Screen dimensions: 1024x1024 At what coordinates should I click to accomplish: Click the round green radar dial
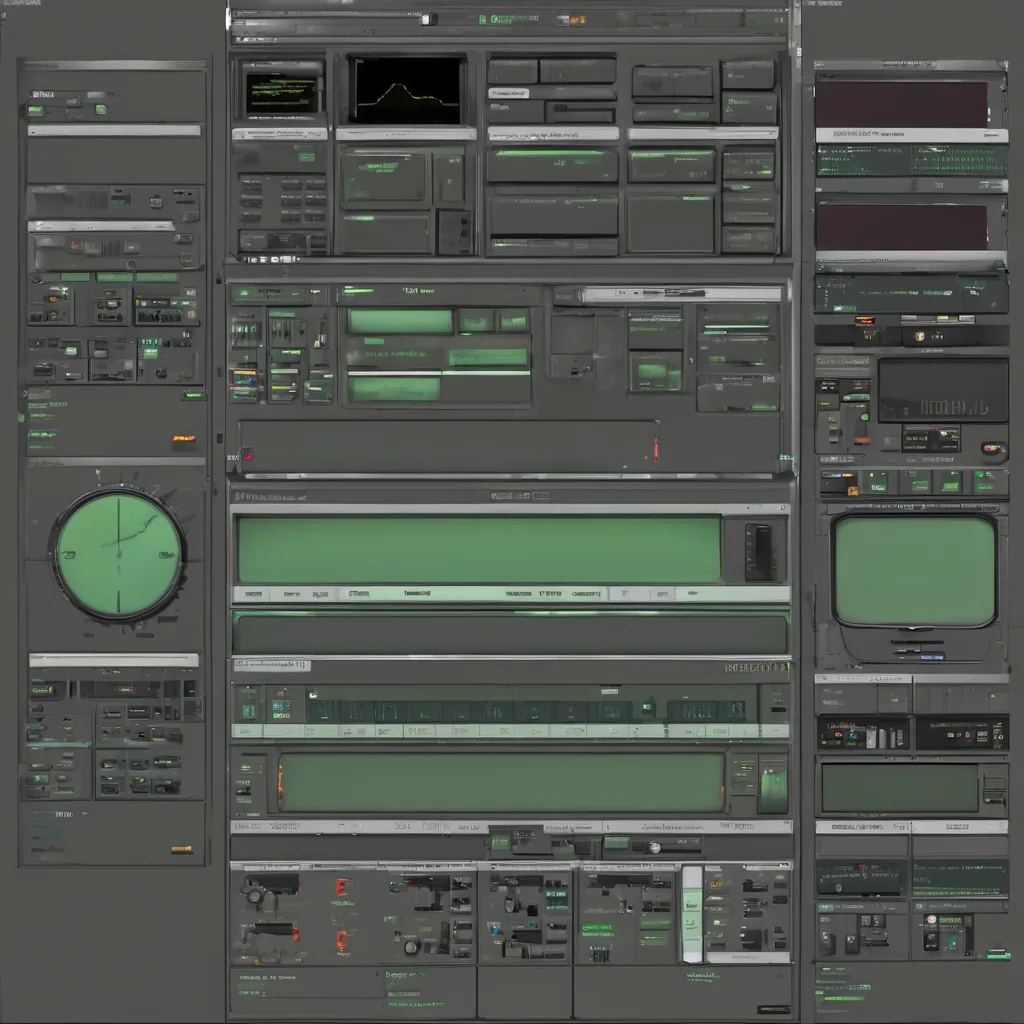point(119,553)
